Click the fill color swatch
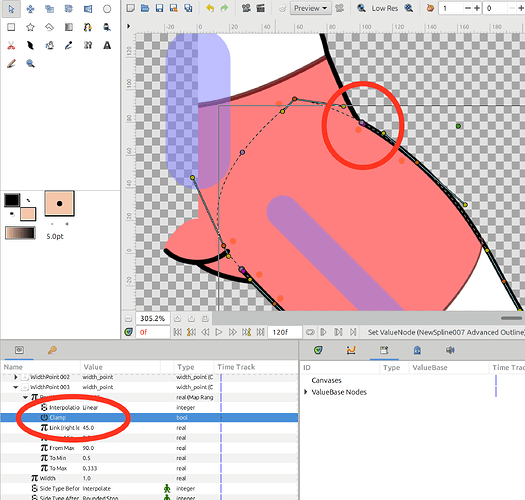525x500 pixels. click(28, 214)
